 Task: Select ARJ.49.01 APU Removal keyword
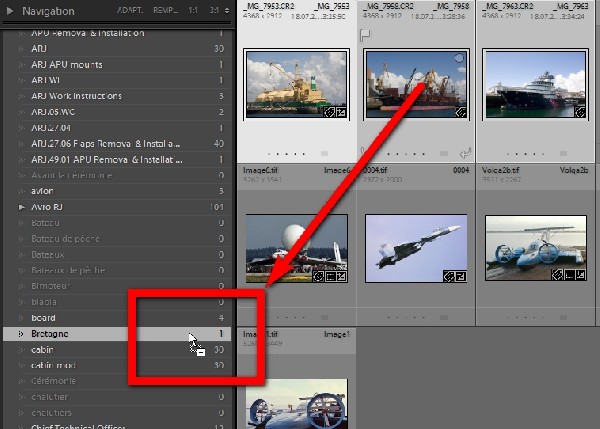(107, 160)
